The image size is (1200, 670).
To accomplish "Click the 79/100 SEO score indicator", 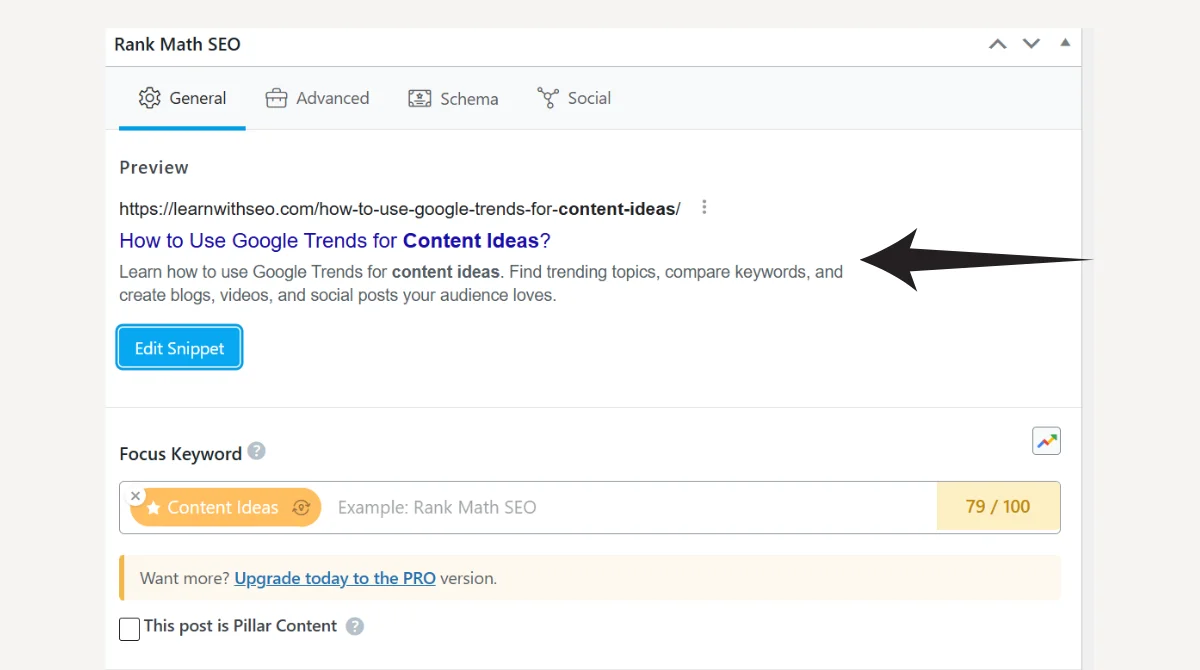I will [x=997, y=507].
